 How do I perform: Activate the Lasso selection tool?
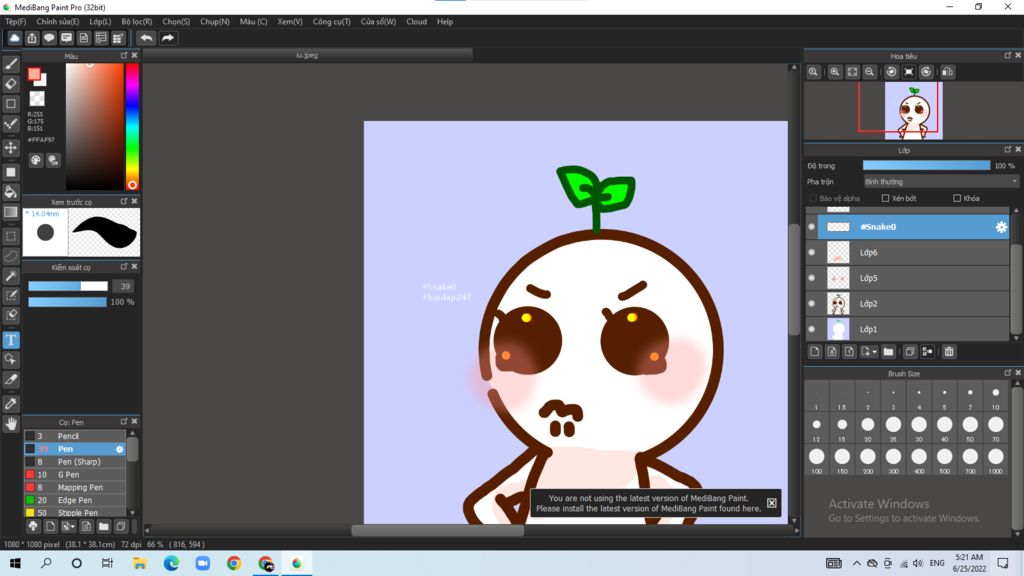pyautogui.click(x=11, y=255)
